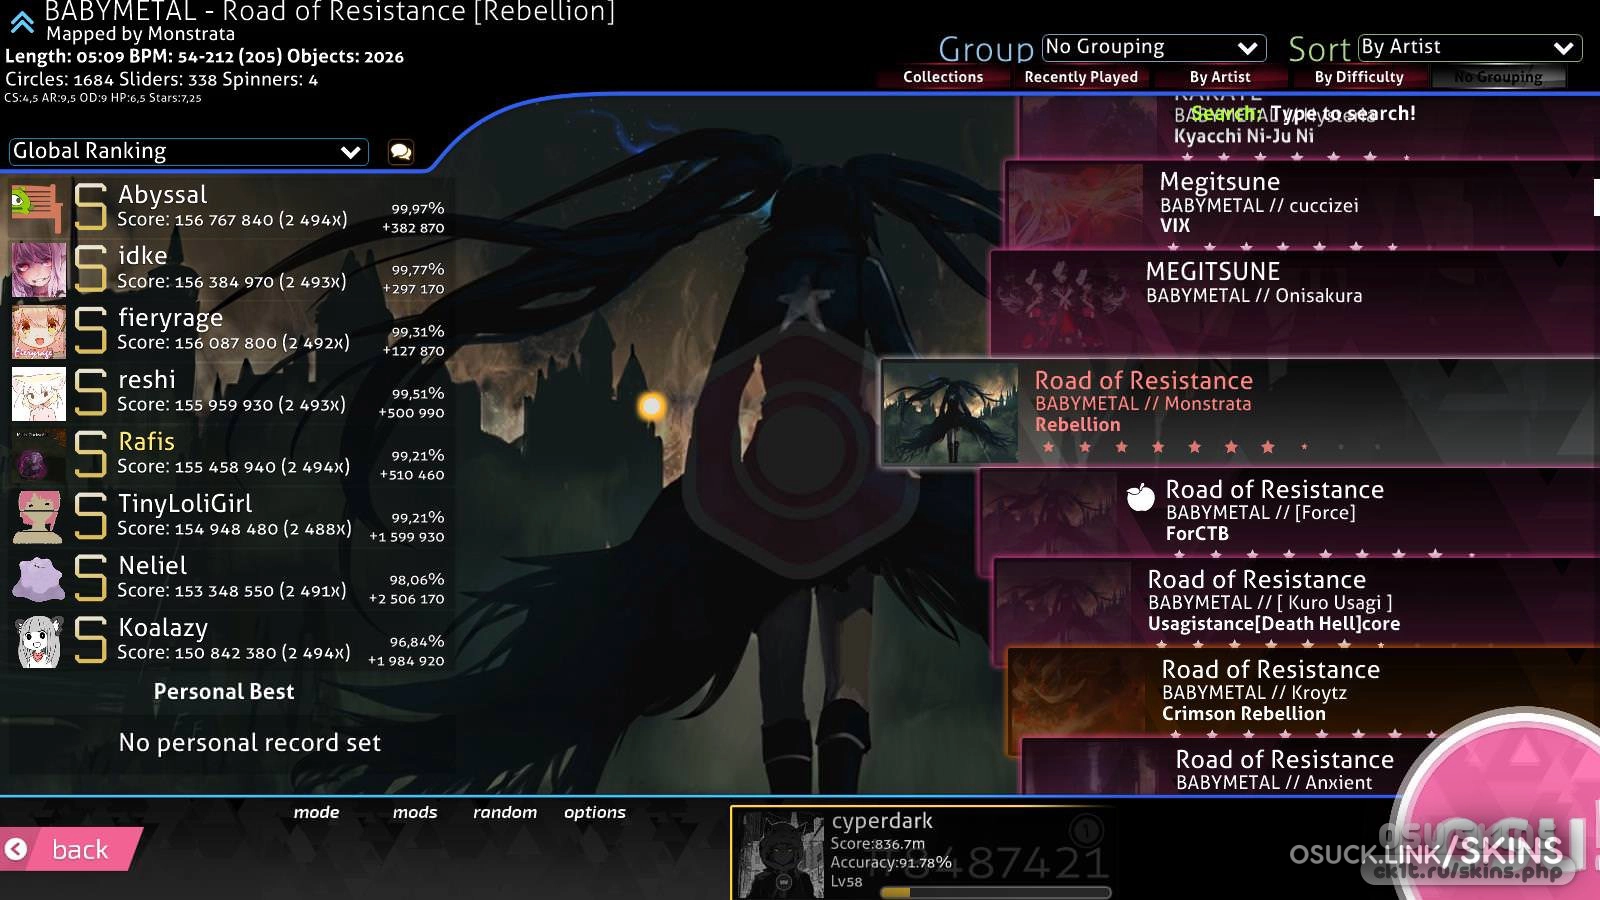Click Koalazy's player avatar
Screen dimensions: 1600x900
coord(38,641)
